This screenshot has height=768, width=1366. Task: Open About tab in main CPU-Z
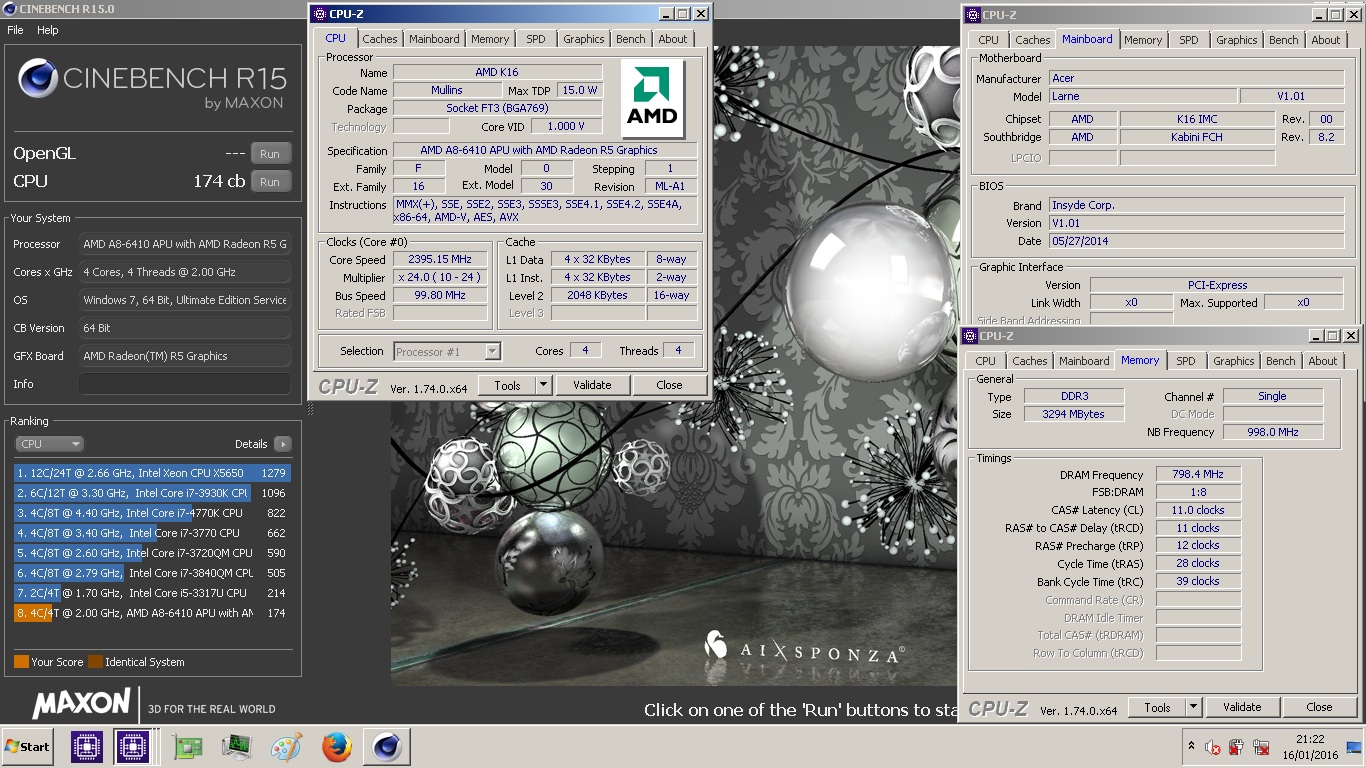click(673, 39)
